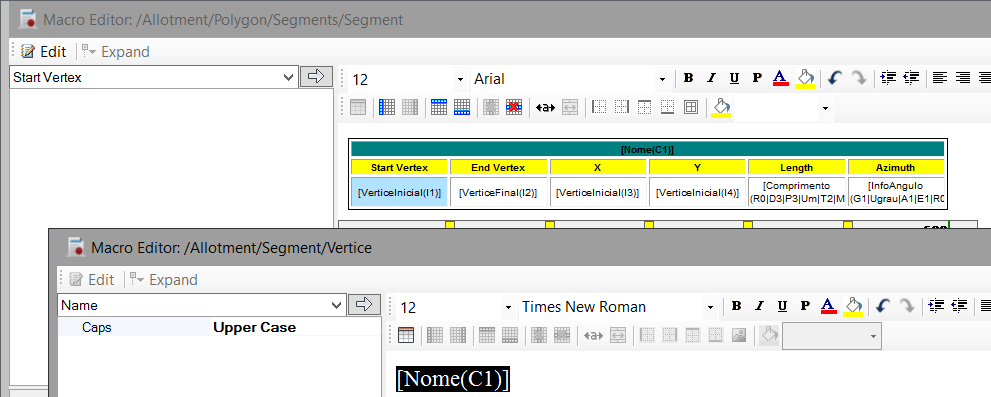The width and height of the screenshot is (991, 397).
Task: Select the Length header cell
Action: 796,168
